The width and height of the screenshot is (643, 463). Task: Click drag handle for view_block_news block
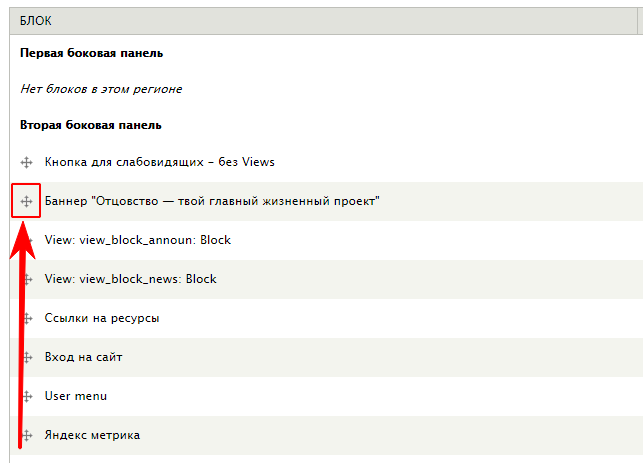(26, 279)
